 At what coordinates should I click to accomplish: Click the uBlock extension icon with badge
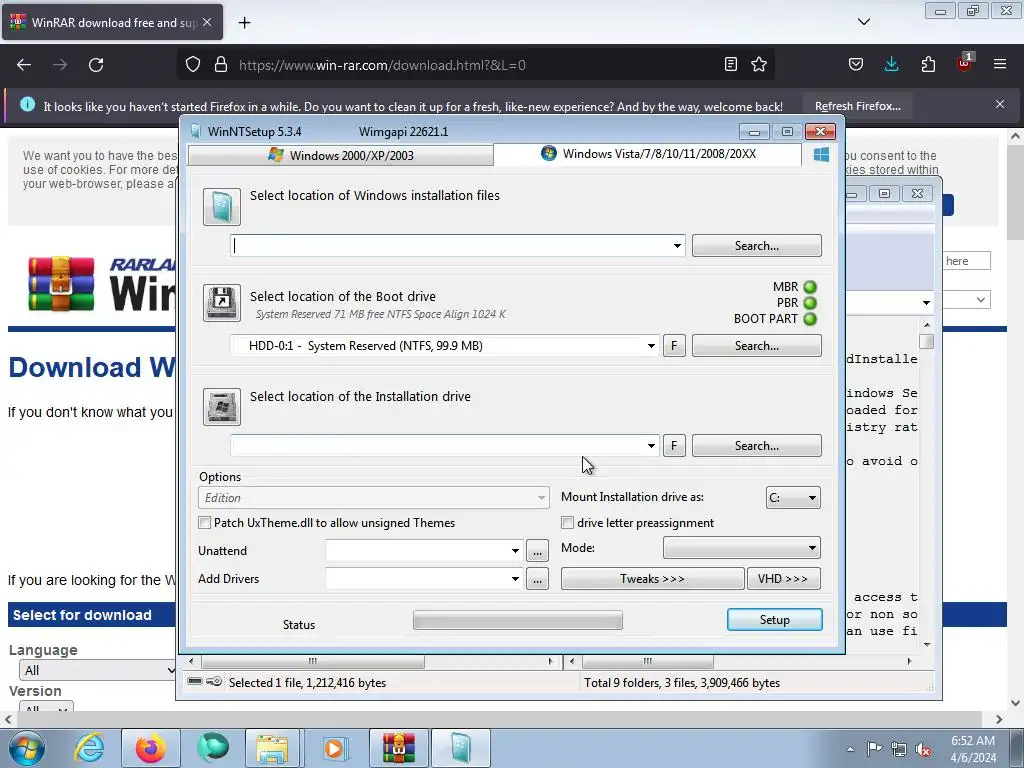[x=965, y=63]
